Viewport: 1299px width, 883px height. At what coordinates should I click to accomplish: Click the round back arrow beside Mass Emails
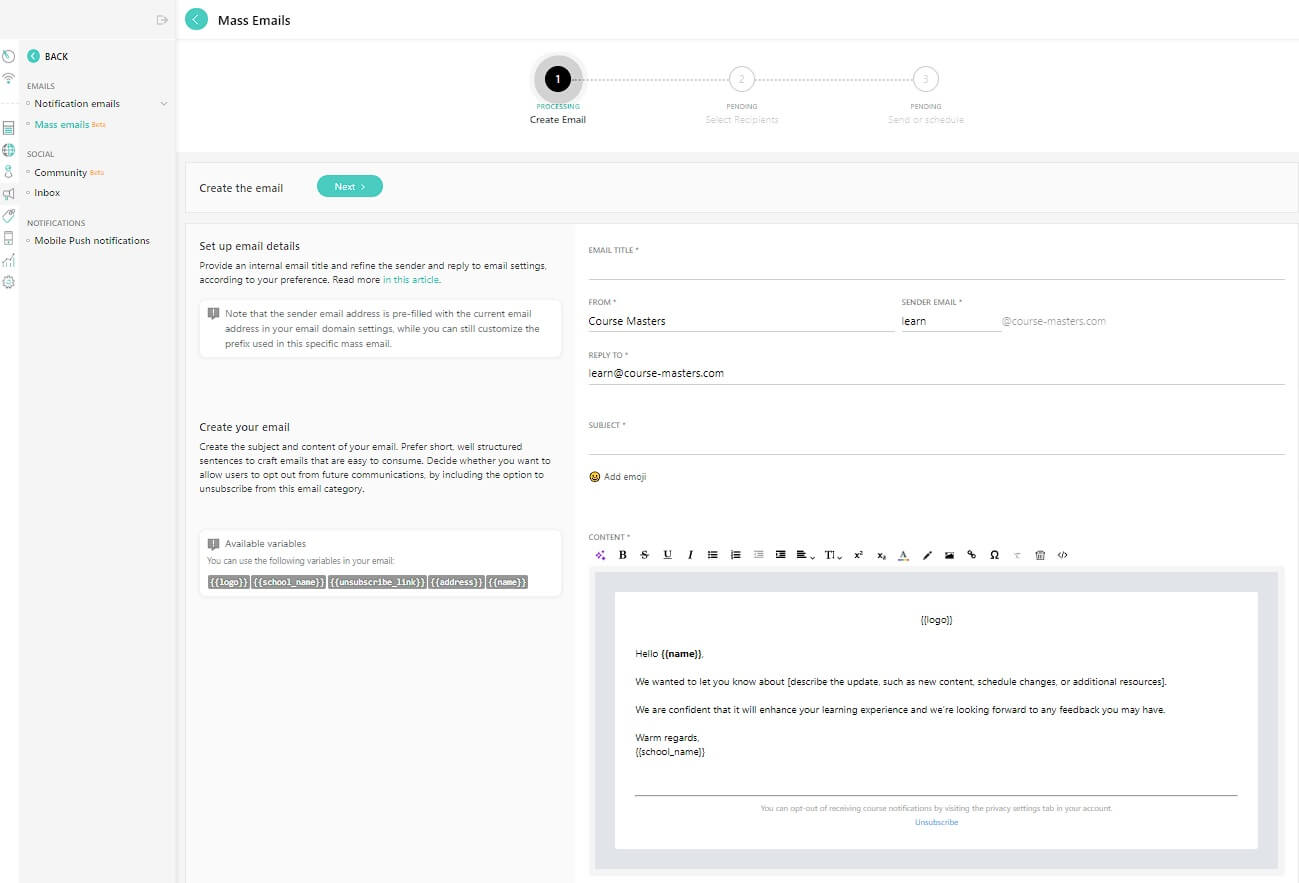coord(196,19)
